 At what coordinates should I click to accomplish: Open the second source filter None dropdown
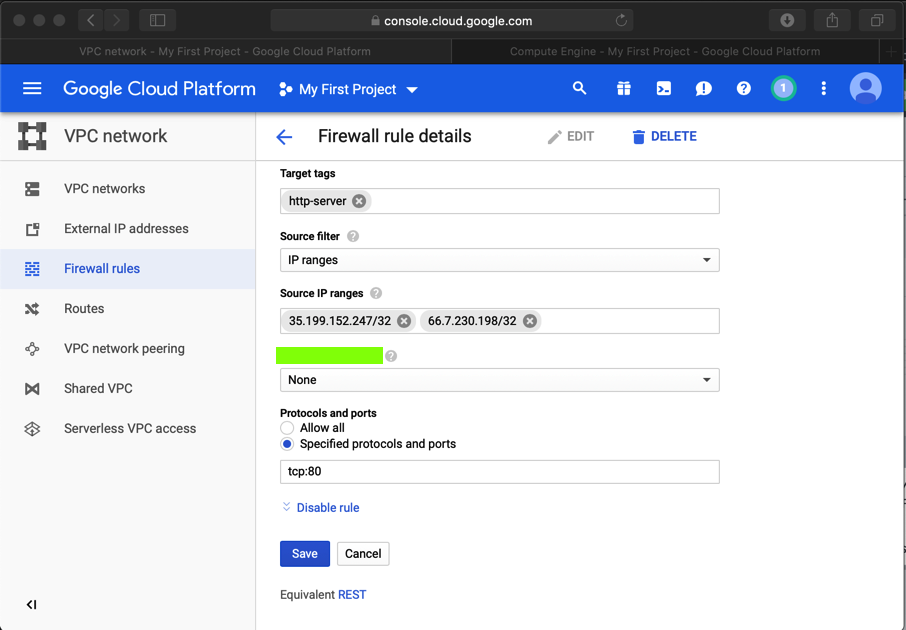click(499, 380)
